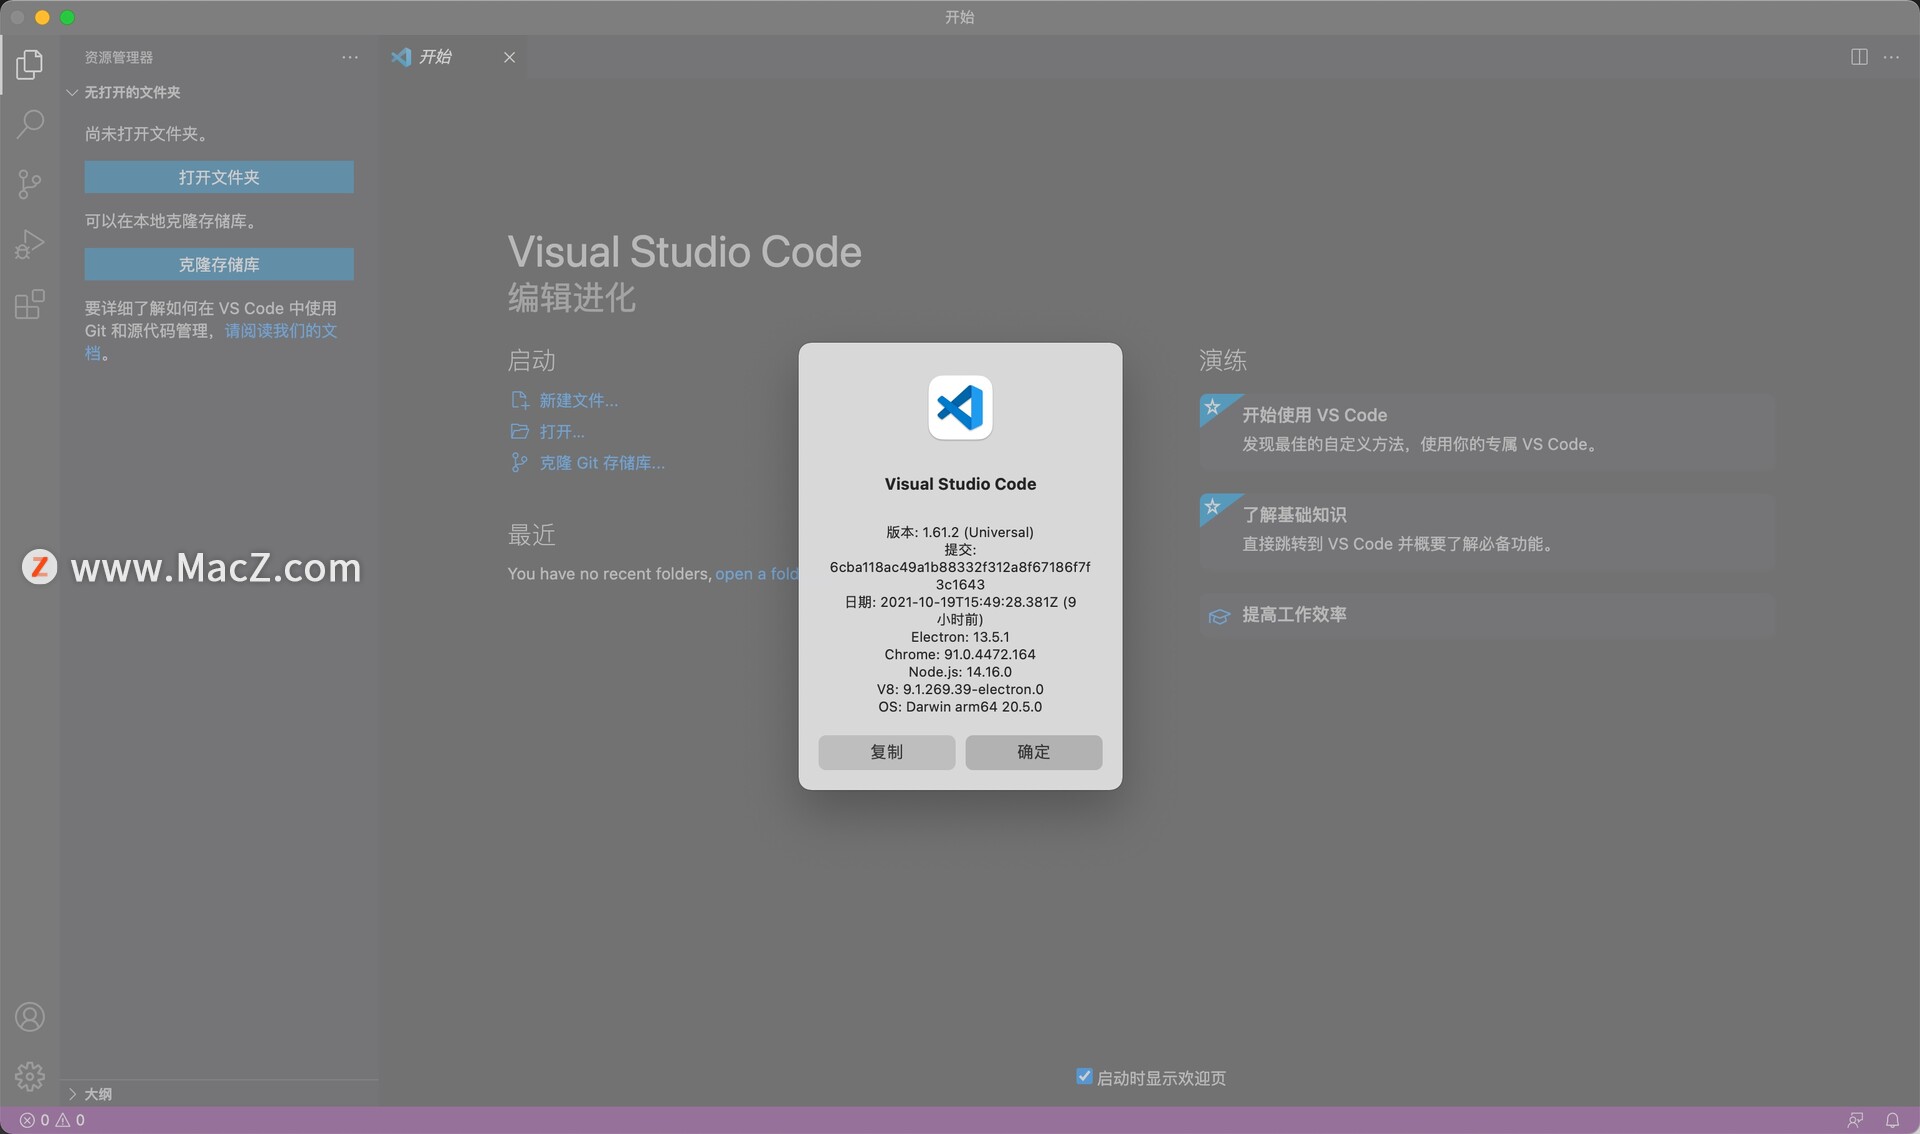Viewport: 1920px width, 1134px height.
Task: Click the feedback icon in status bar
Action: point(1855,1120)
